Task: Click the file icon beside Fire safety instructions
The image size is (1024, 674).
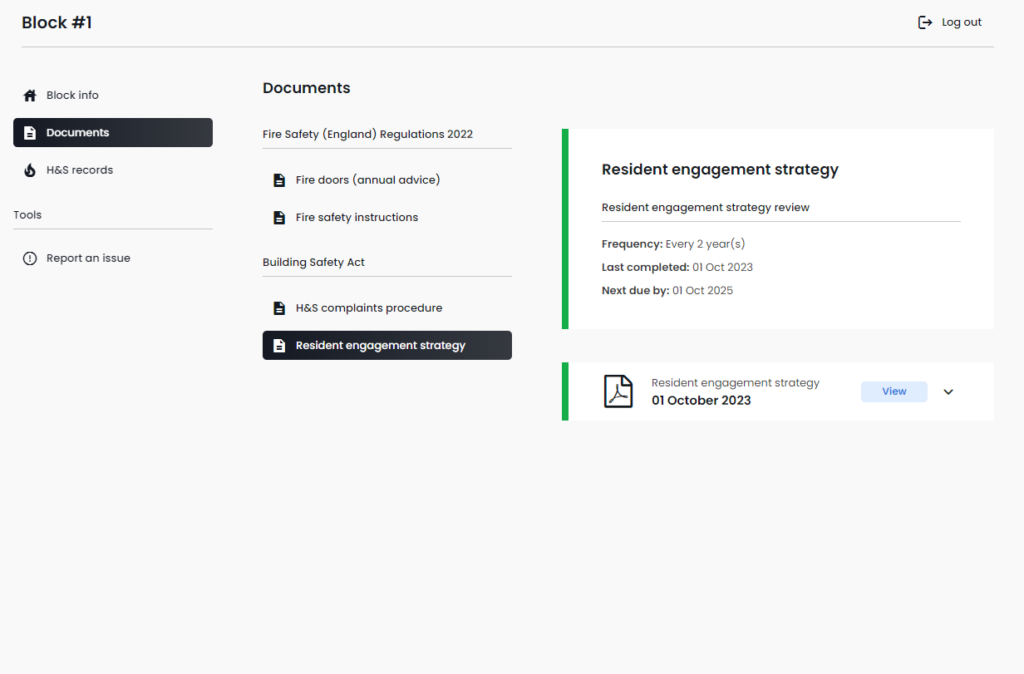Action: click(x=278, y=217)
